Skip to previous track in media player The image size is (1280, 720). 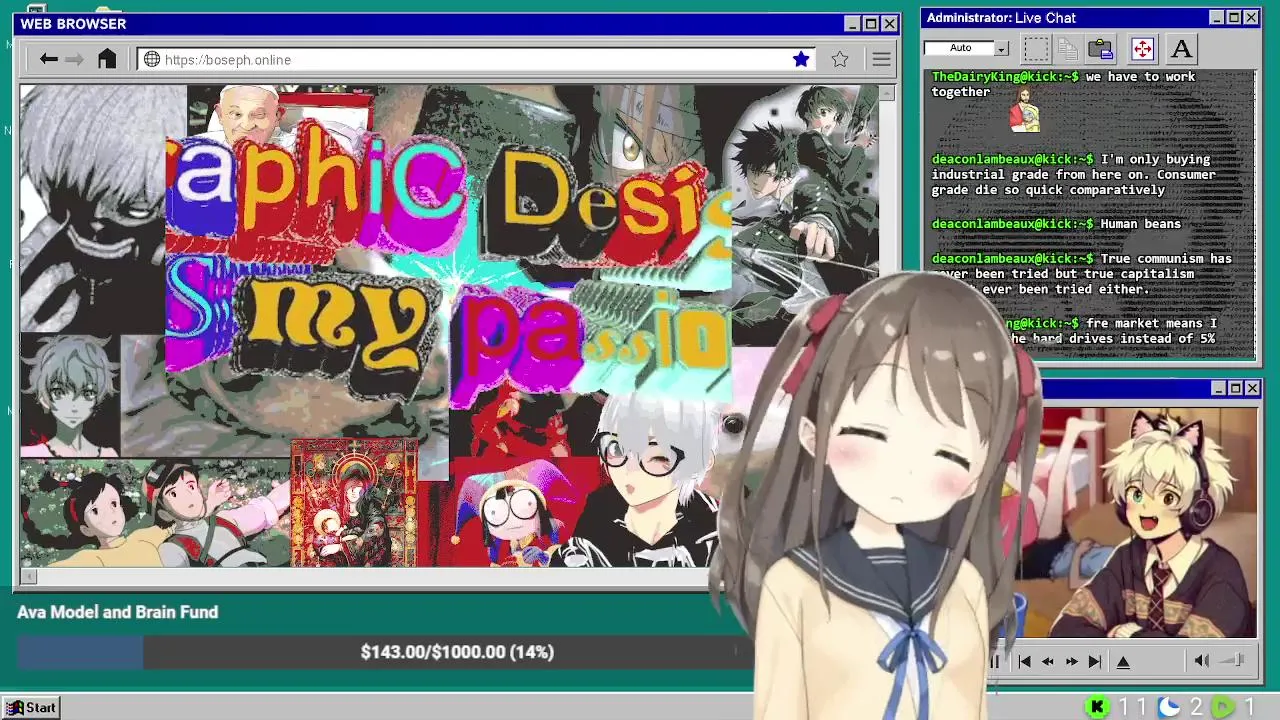pyautogui.click(x=1024, y=661)
